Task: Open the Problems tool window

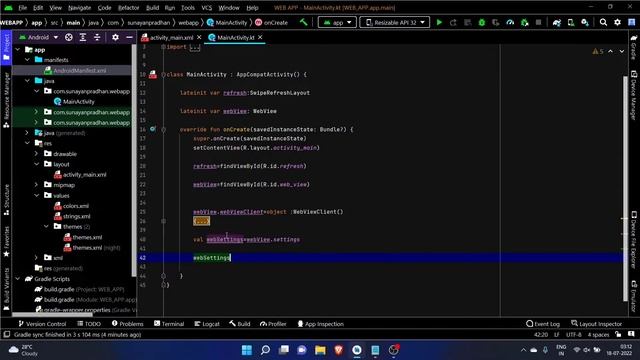Action: 127,324
